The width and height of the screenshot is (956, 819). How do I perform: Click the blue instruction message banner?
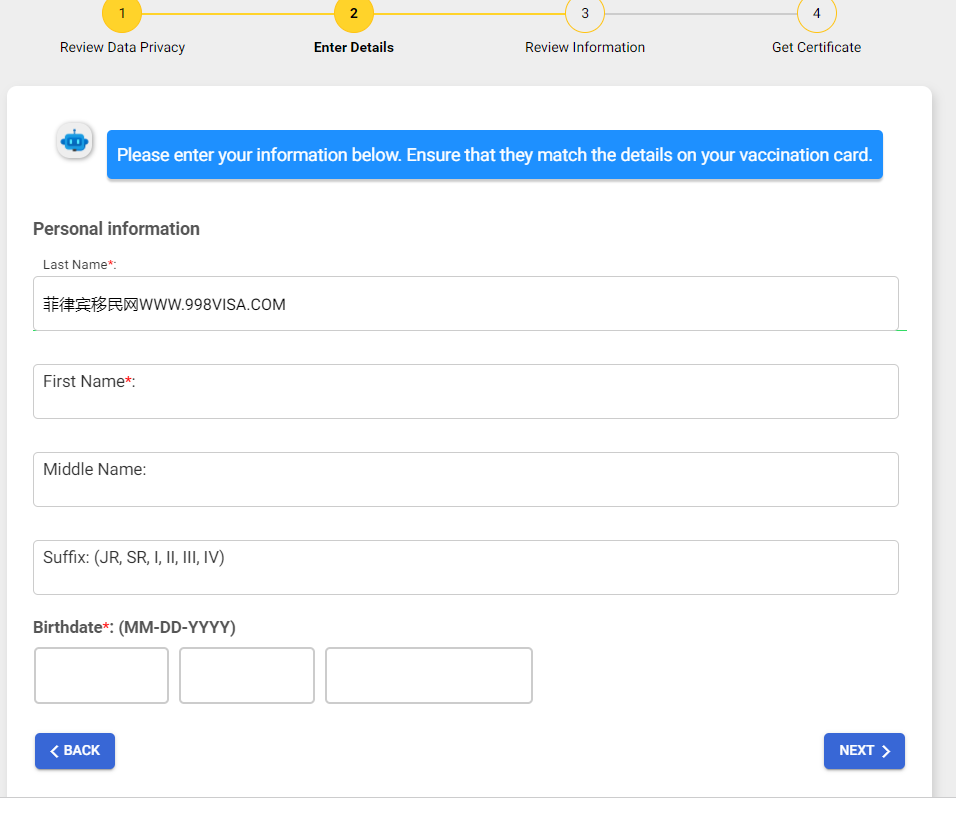tap(494, 155)
